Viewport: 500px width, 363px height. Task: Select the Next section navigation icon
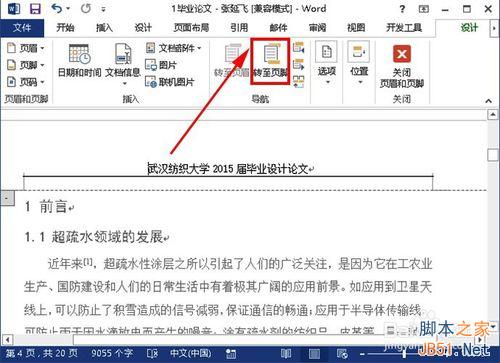point(299,64)
